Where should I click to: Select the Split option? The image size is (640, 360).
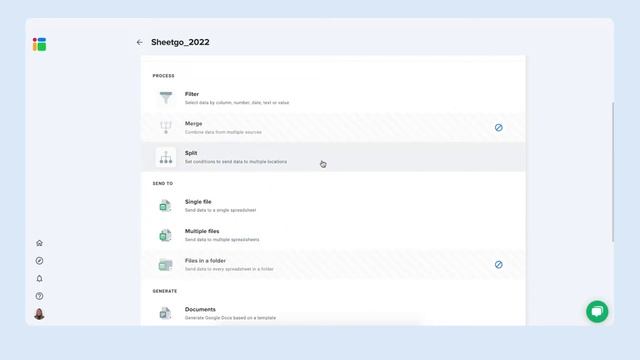pos(333,157)
